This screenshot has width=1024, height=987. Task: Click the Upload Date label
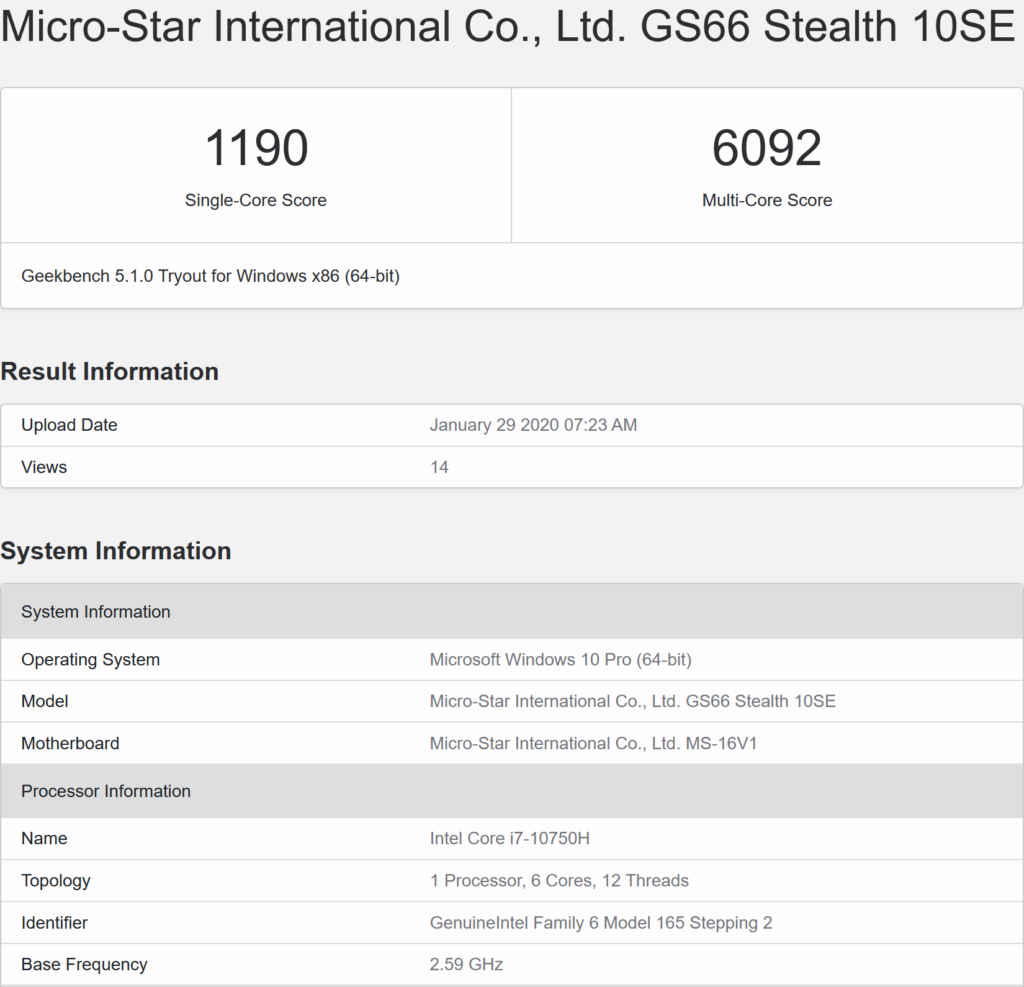point(69,425)
